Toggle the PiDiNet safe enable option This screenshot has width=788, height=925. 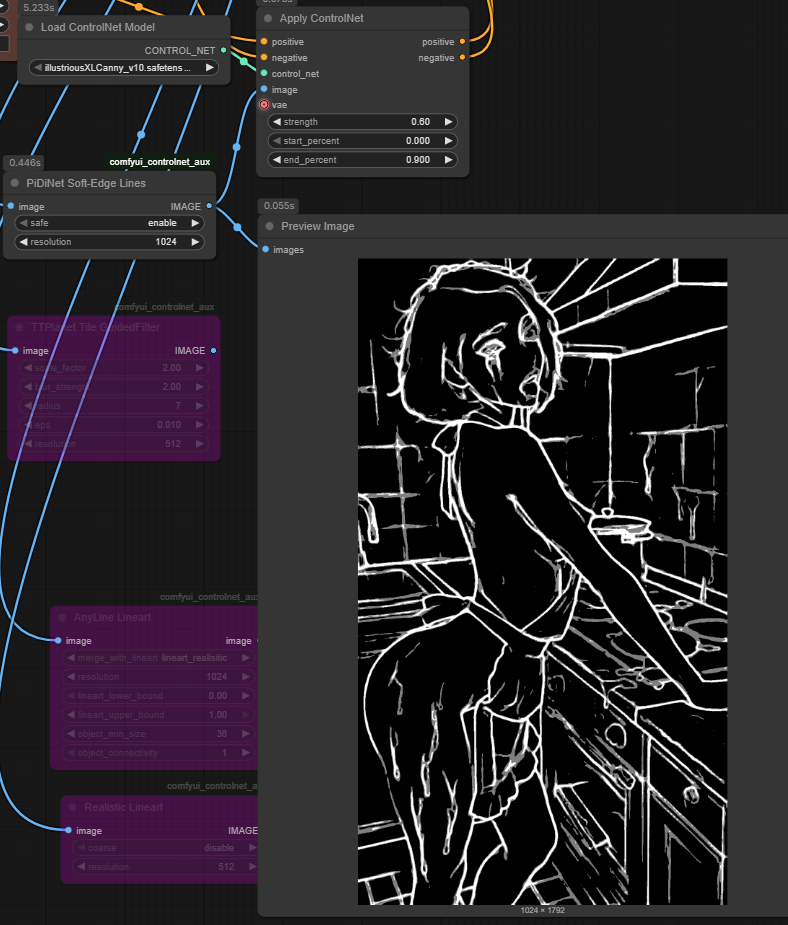click(110, 223)
